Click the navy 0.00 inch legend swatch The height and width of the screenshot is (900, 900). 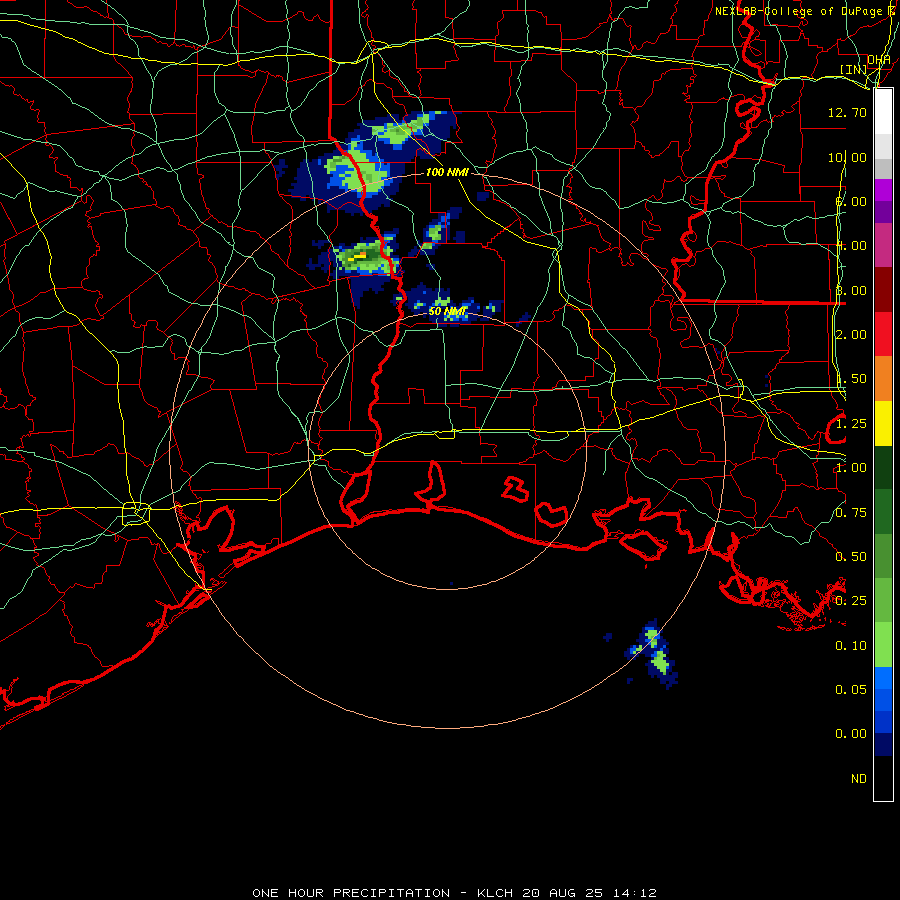883,744
